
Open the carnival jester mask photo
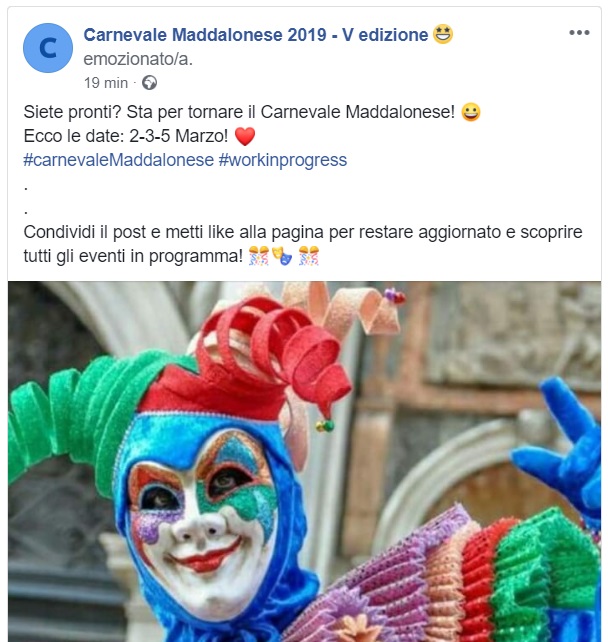coord(304,461)
